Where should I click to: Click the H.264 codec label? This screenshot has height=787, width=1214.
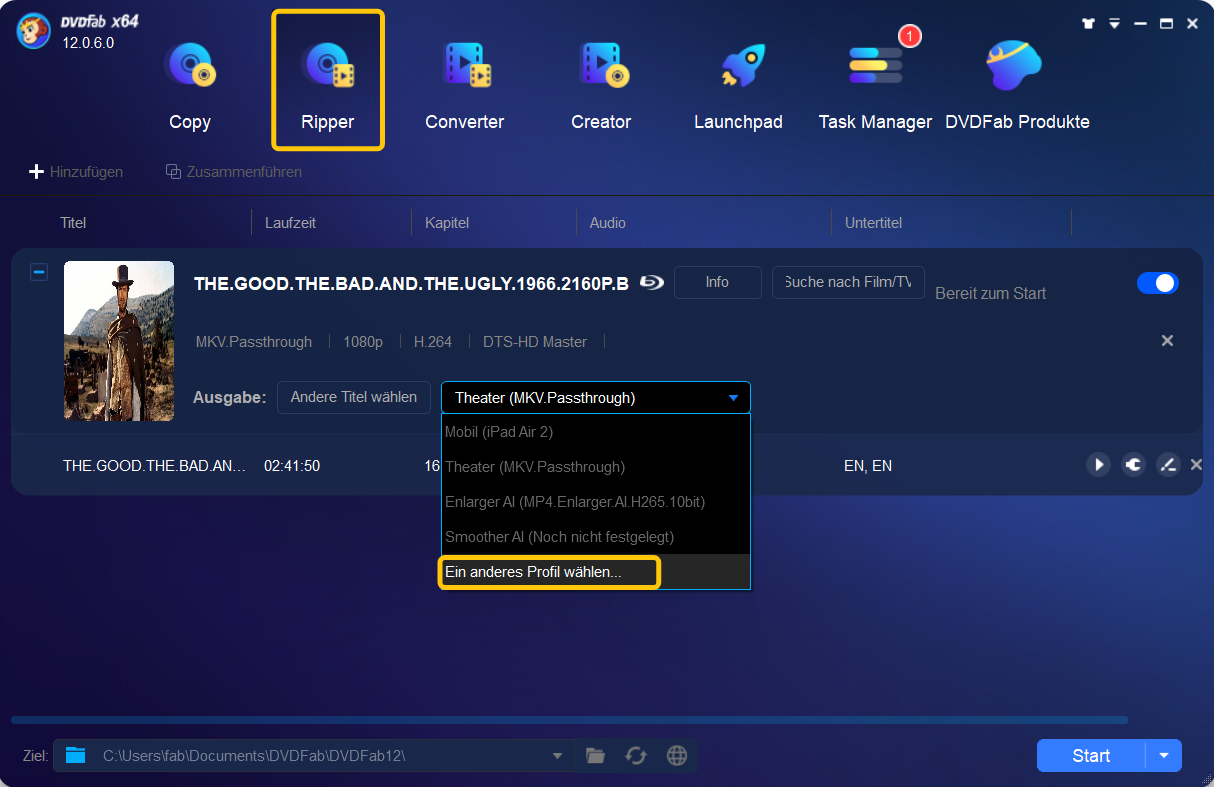tap(433, 342)
